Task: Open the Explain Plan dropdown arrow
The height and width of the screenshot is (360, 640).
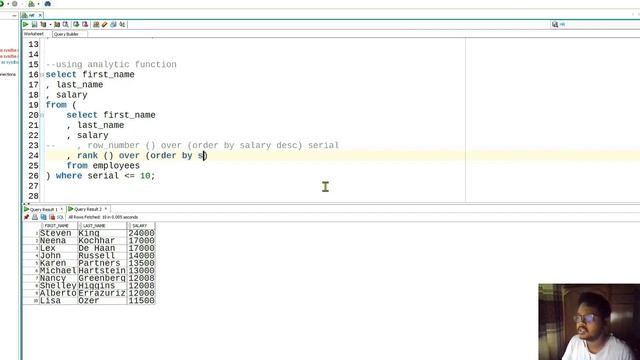Action: (x=51, y=24)
